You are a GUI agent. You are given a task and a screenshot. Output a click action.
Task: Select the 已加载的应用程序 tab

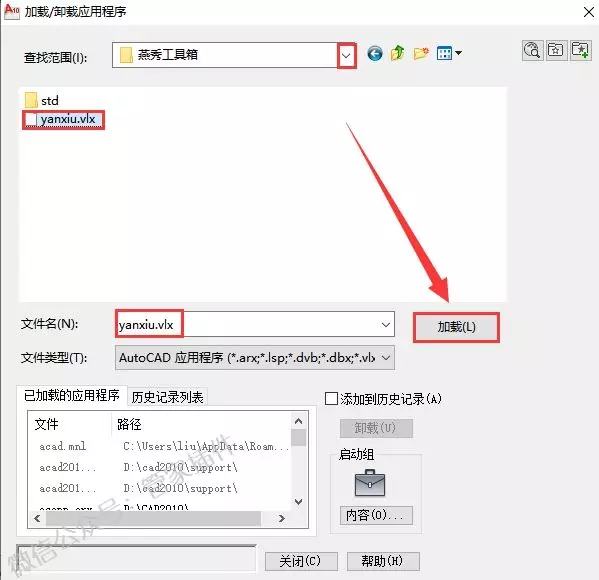pyautogui.click(x=72, y=395)
